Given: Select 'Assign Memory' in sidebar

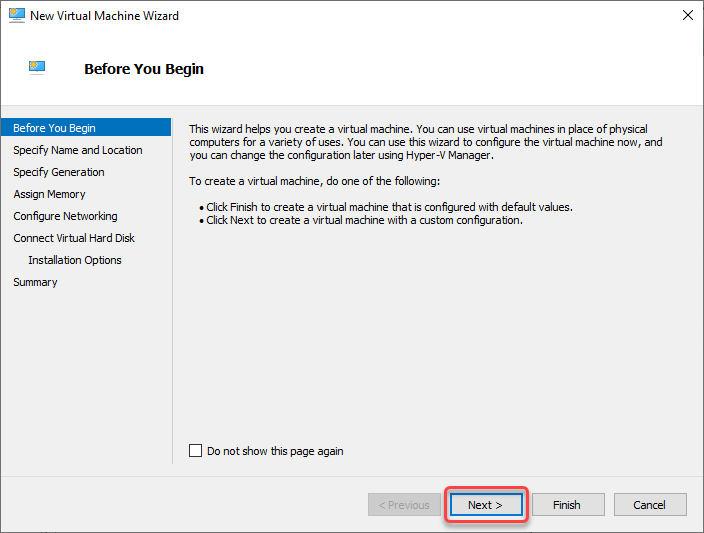Looking at the screenshot, I should tap(49, 194).
